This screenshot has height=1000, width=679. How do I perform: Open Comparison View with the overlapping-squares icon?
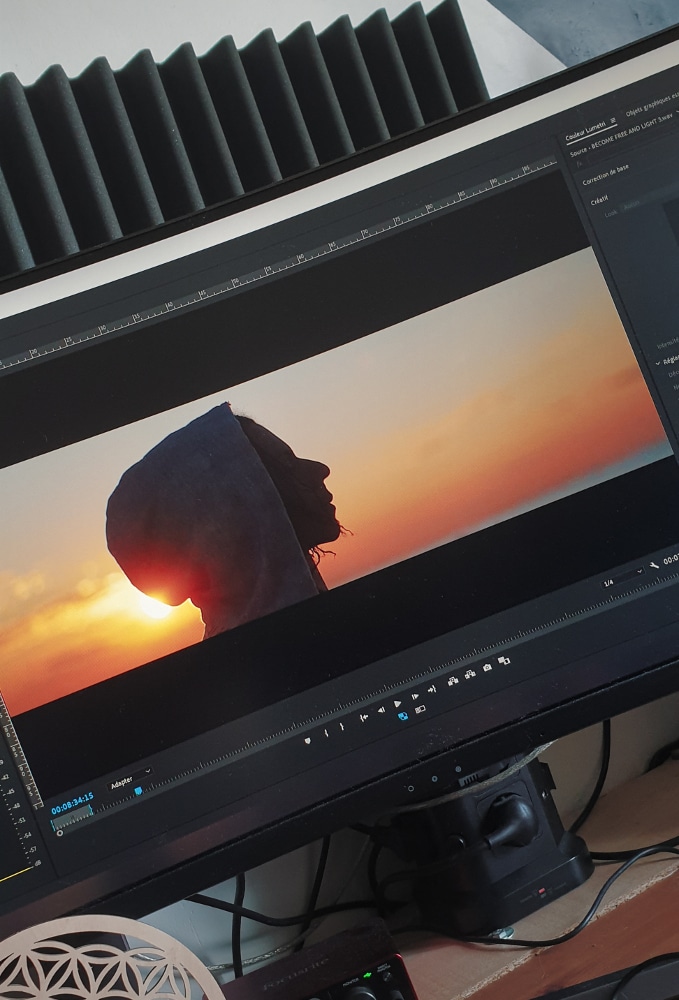tap(504, 660)
